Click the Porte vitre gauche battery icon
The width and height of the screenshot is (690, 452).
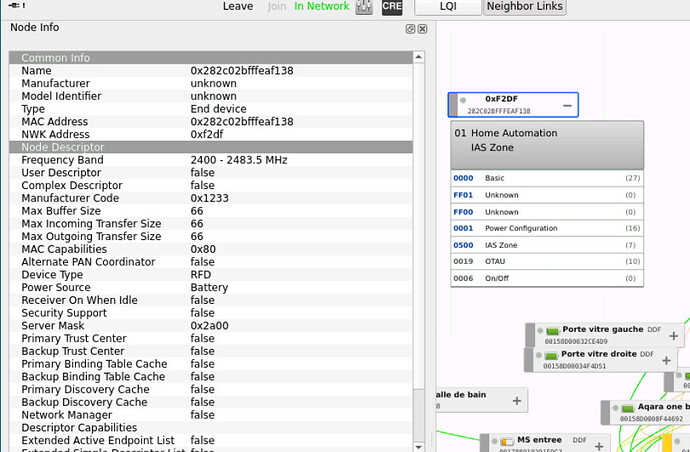(x=552, y=331)
